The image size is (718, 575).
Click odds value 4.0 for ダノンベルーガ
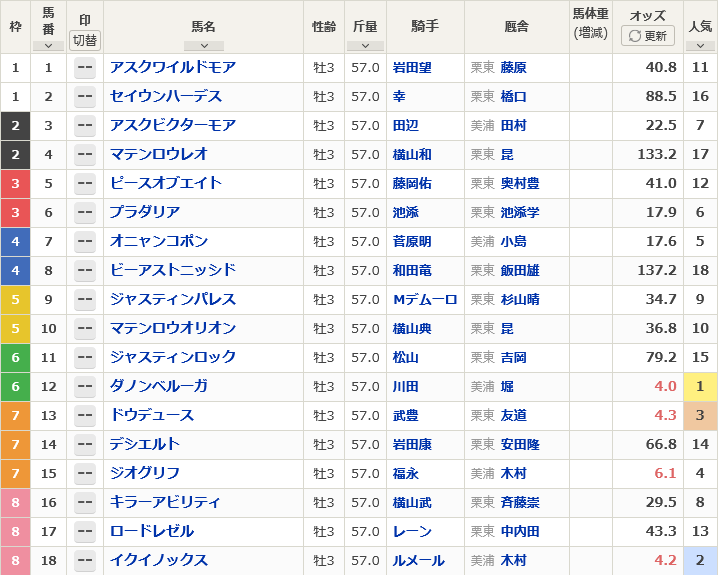click(x=665, y=386)
